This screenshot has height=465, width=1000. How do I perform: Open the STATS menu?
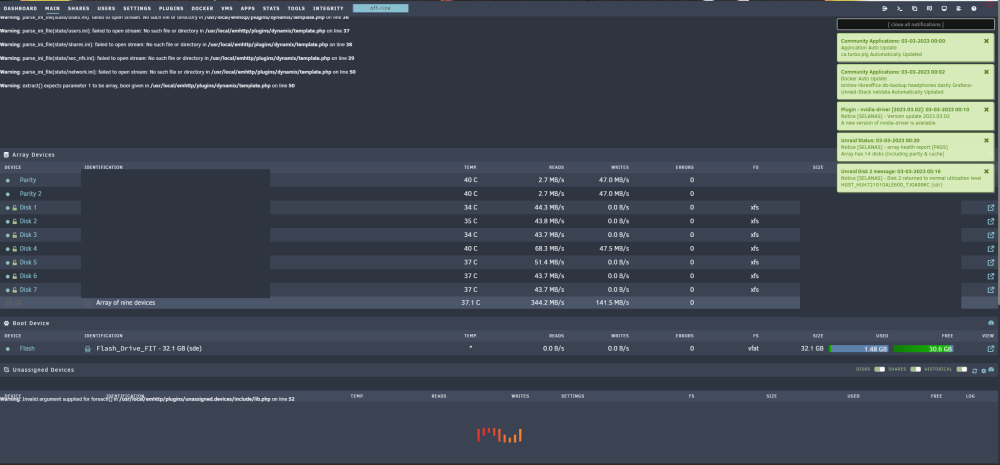point(271,8)
